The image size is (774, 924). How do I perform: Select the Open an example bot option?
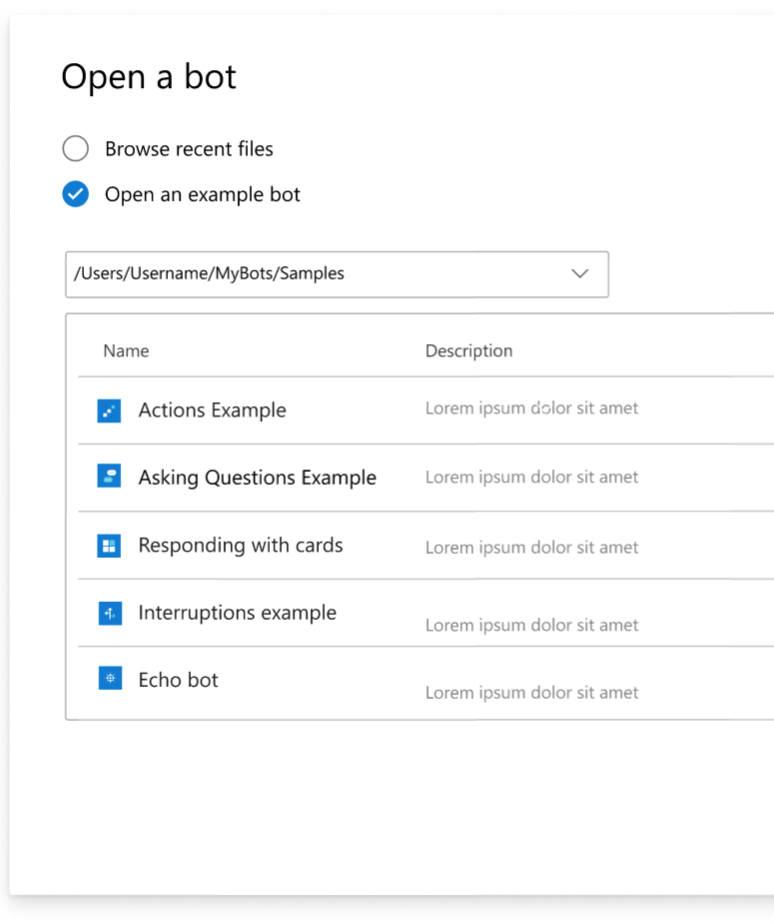tap(75, 194)
